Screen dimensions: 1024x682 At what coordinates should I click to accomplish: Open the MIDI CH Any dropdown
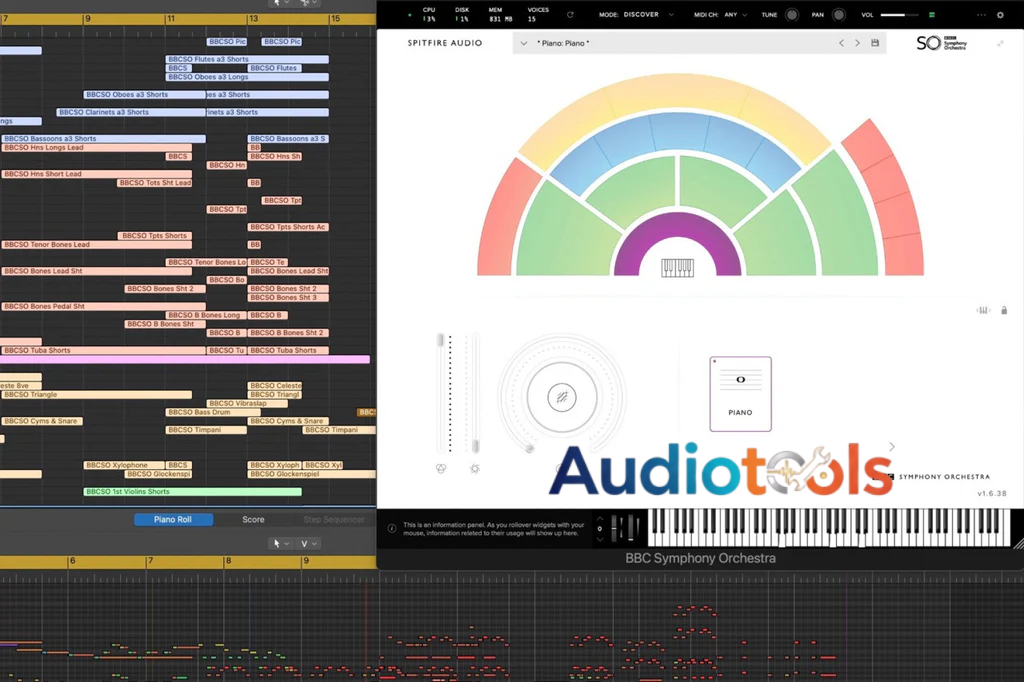click(x=721, y=14)
